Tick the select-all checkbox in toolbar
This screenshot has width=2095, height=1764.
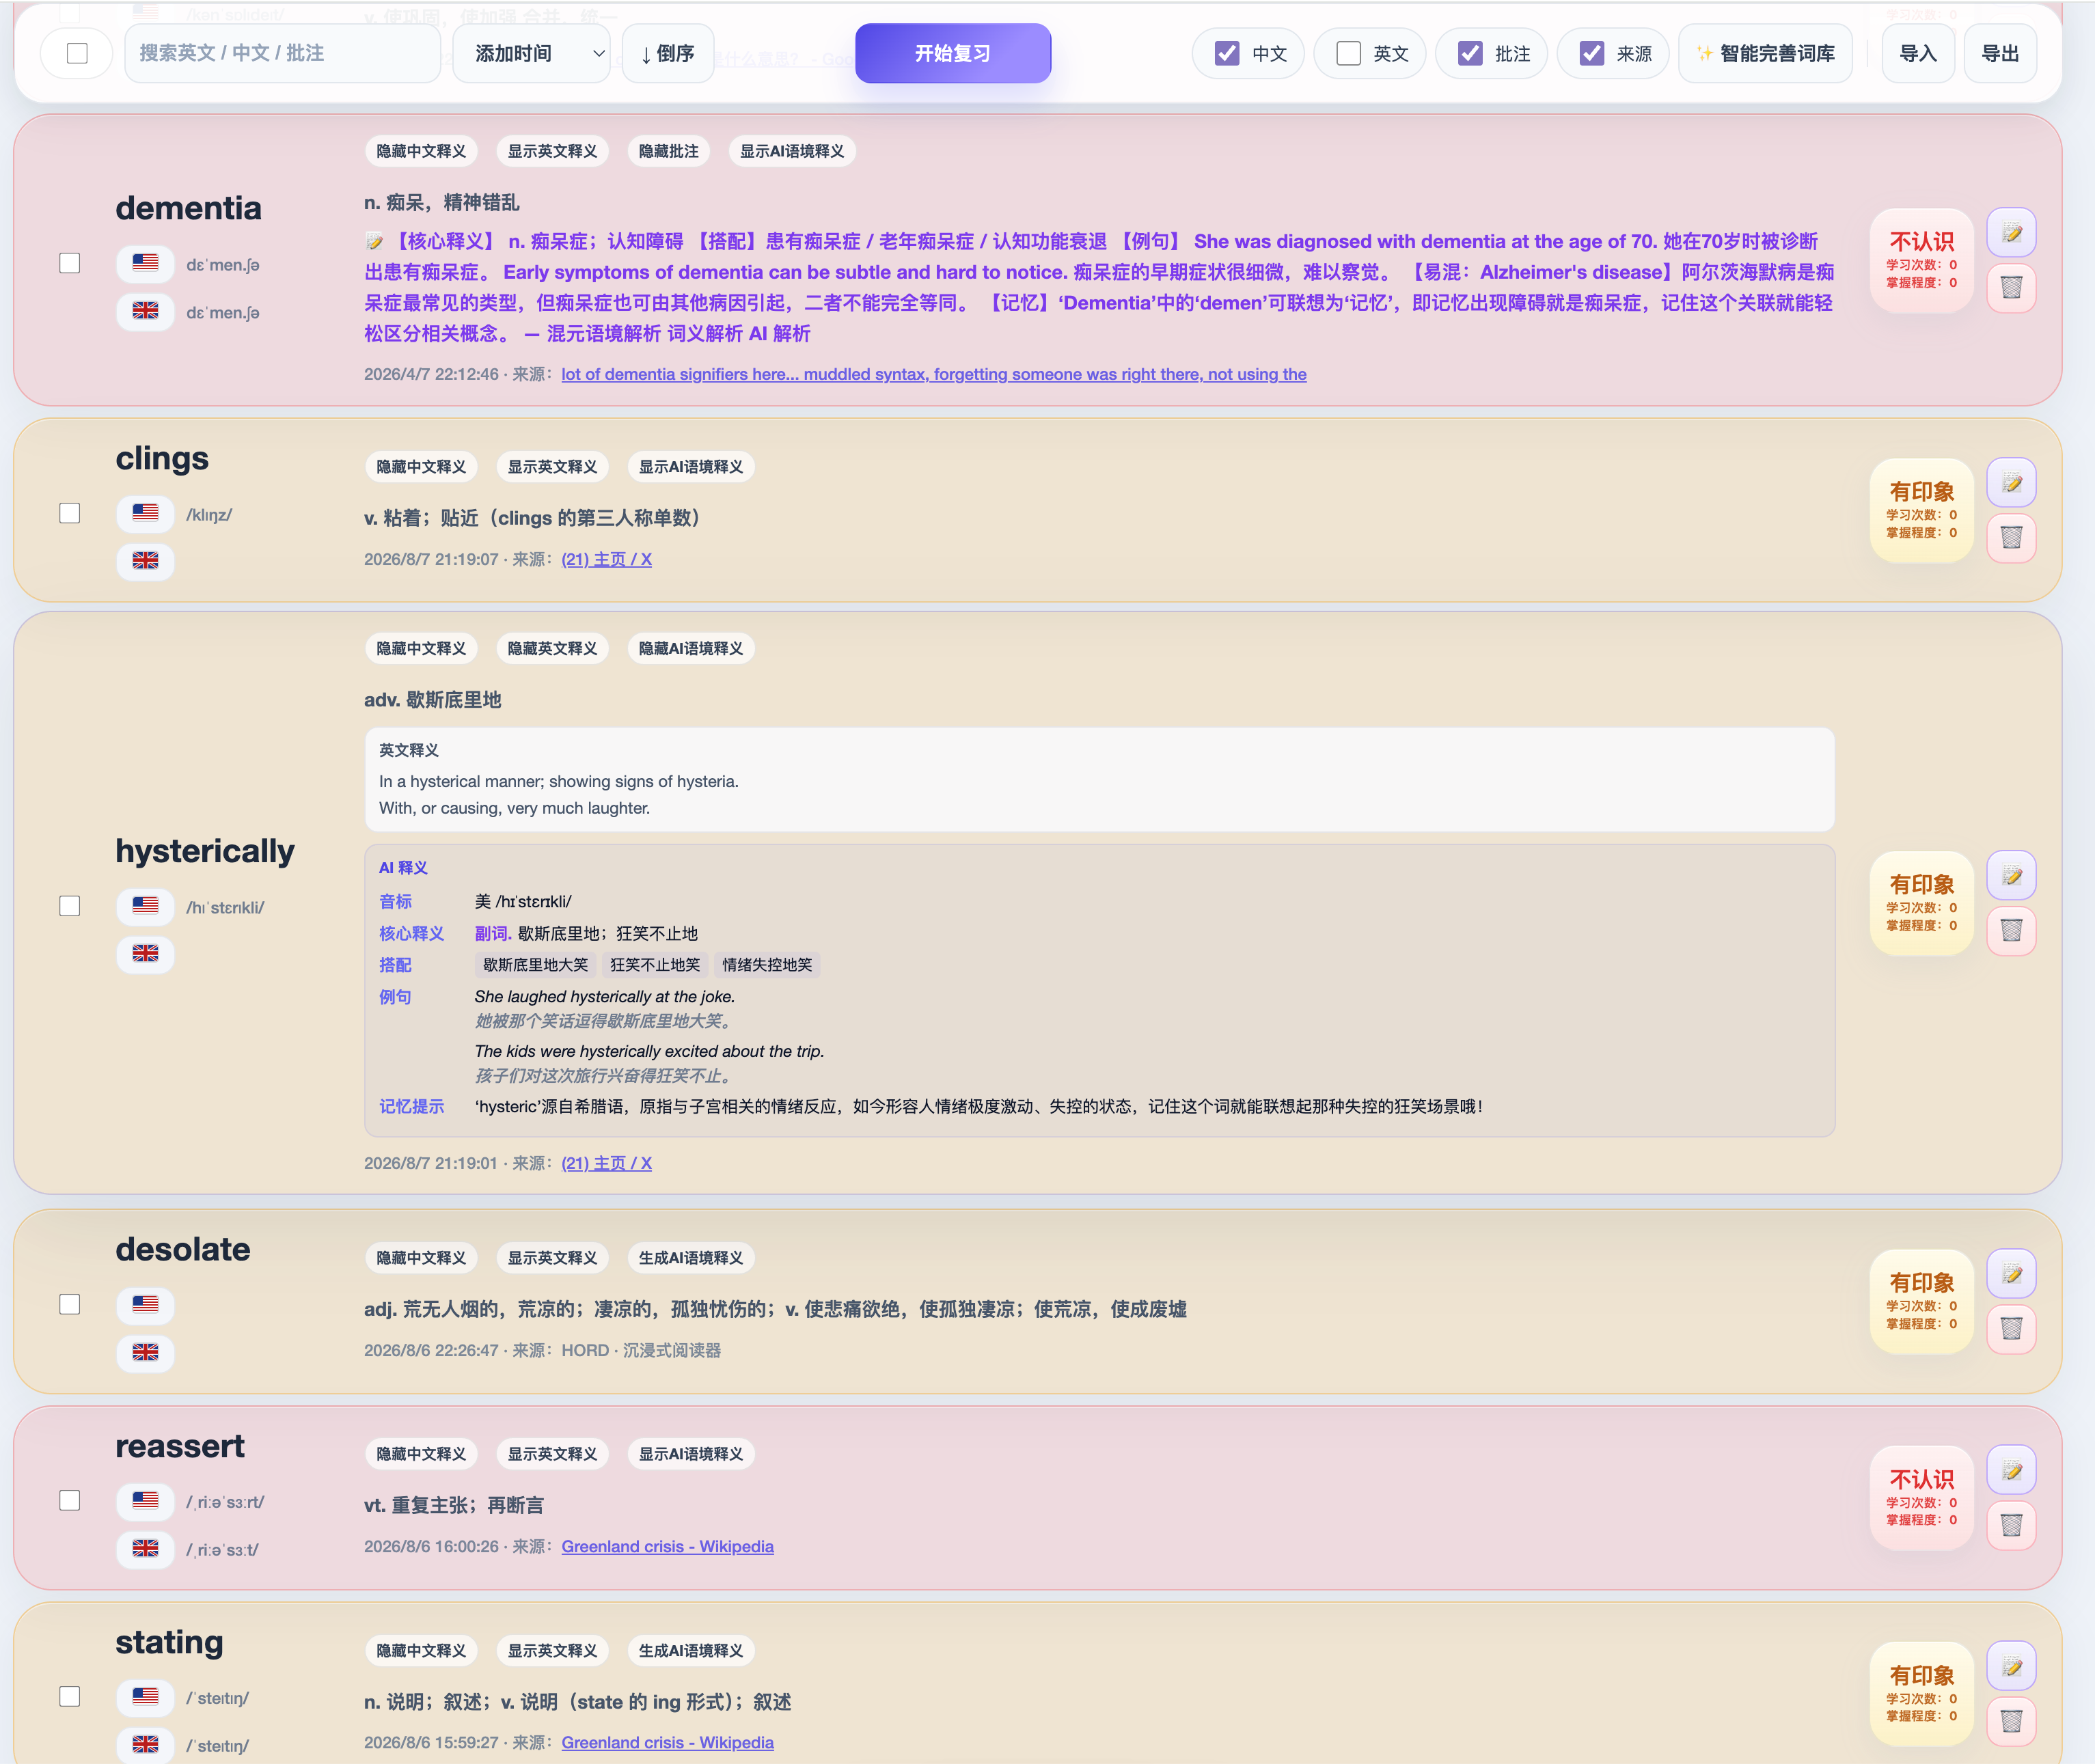click(x=77, y=53)
